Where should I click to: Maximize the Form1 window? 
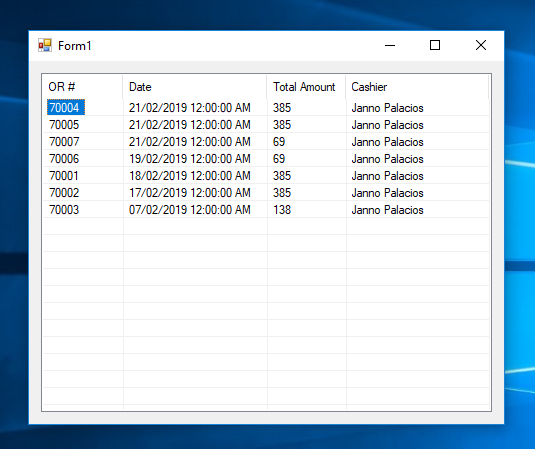(x=435, y=45)
